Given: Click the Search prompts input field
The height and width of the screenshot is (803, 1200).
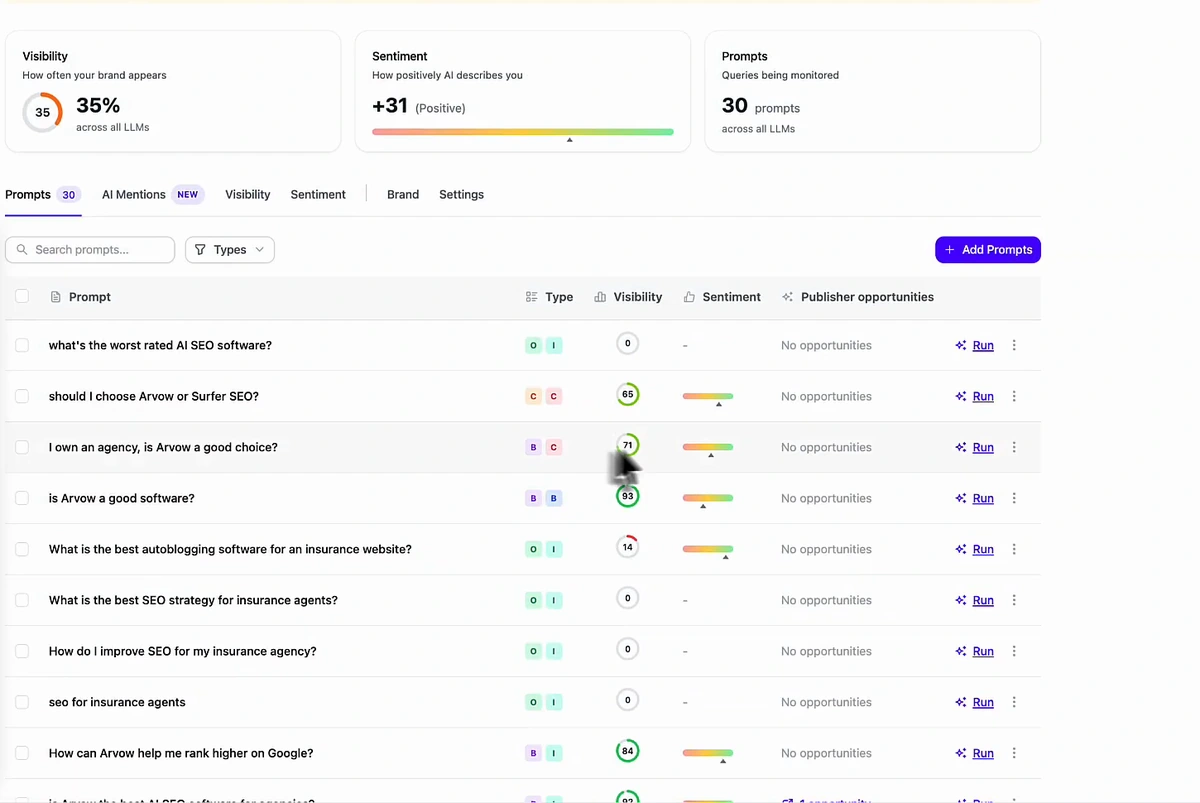Looking at the screenshot, I should [x=90, y=250].
